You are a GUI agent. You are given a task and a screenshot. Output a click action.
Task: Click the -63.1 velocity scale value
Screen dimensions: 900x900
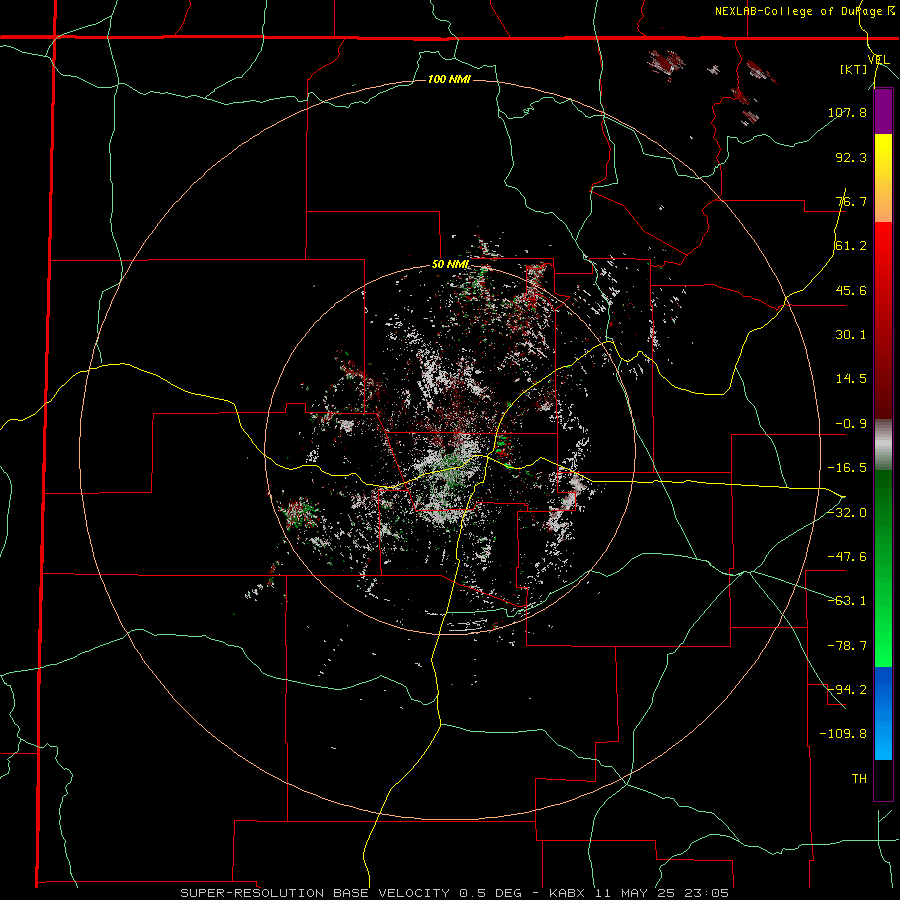(847, 601)
